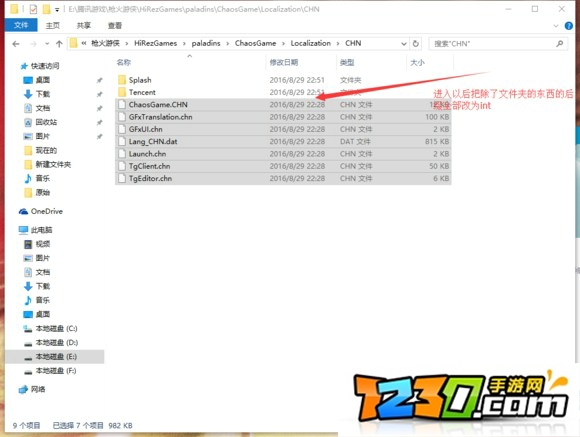Image resolution: width=580 pixels, height=437 pixels.
Task: Switch to the 主页 ribbon tab
Action: pos(53,26)
